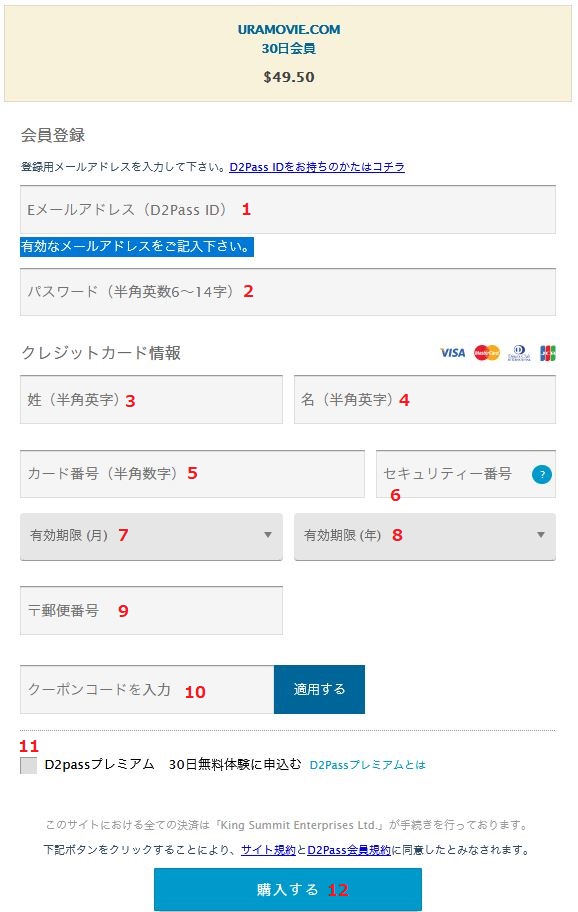Click the クーポンコードを入力 coupon field

point(147,689)
